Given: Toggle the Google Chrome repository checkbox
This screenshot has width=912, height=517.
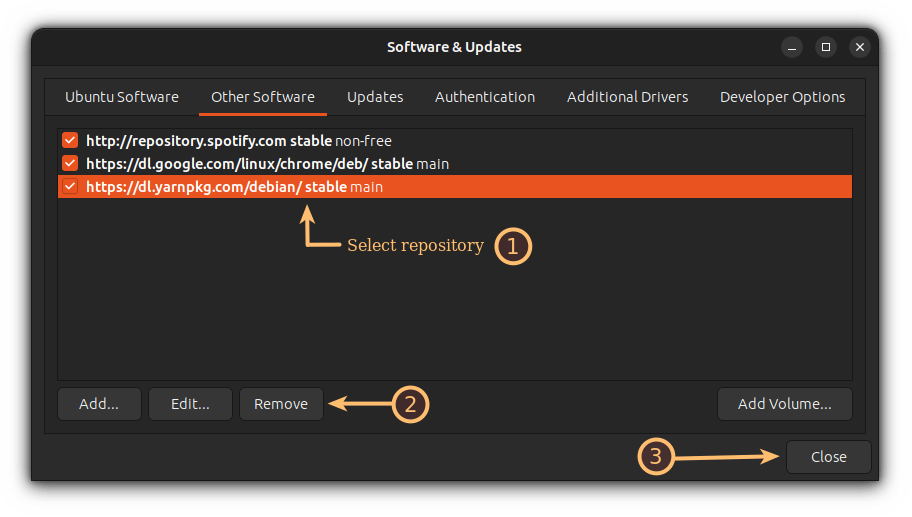Looking at the screenshot, I should (x=70, y=163).
